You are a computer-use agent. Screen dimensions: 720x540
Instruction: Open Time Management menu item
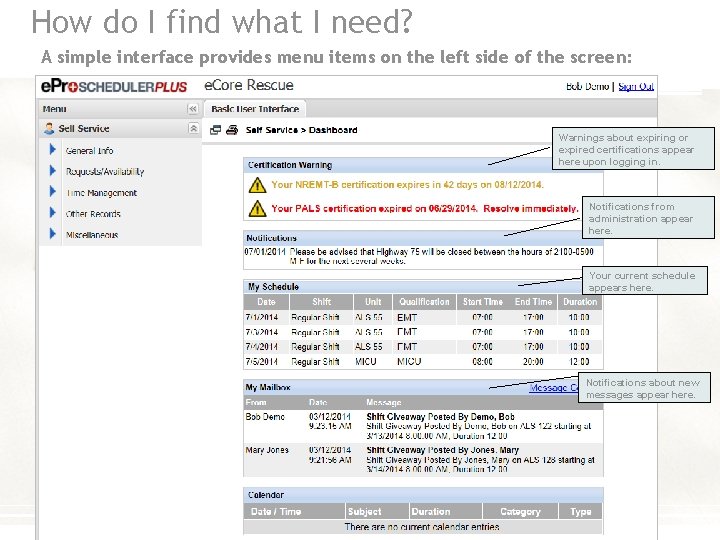click(101, 193)
